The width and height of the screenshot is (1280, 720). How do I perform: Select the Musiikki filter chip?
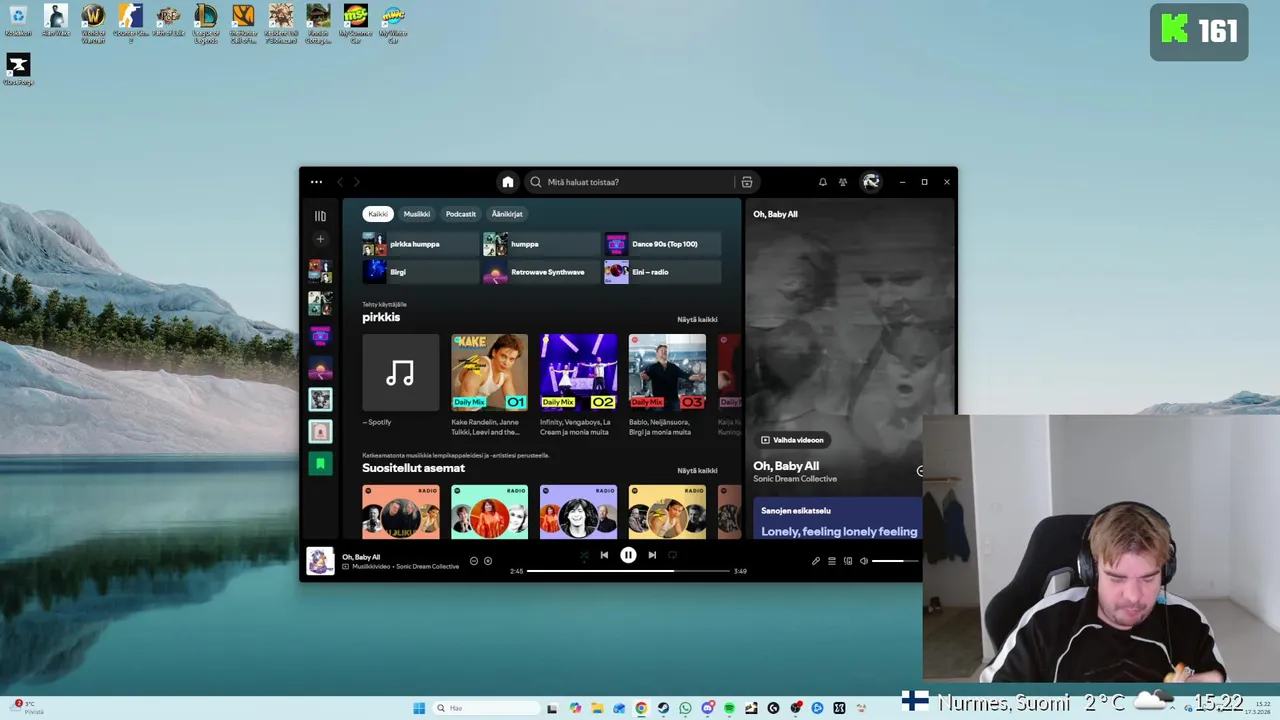point(417,214)
